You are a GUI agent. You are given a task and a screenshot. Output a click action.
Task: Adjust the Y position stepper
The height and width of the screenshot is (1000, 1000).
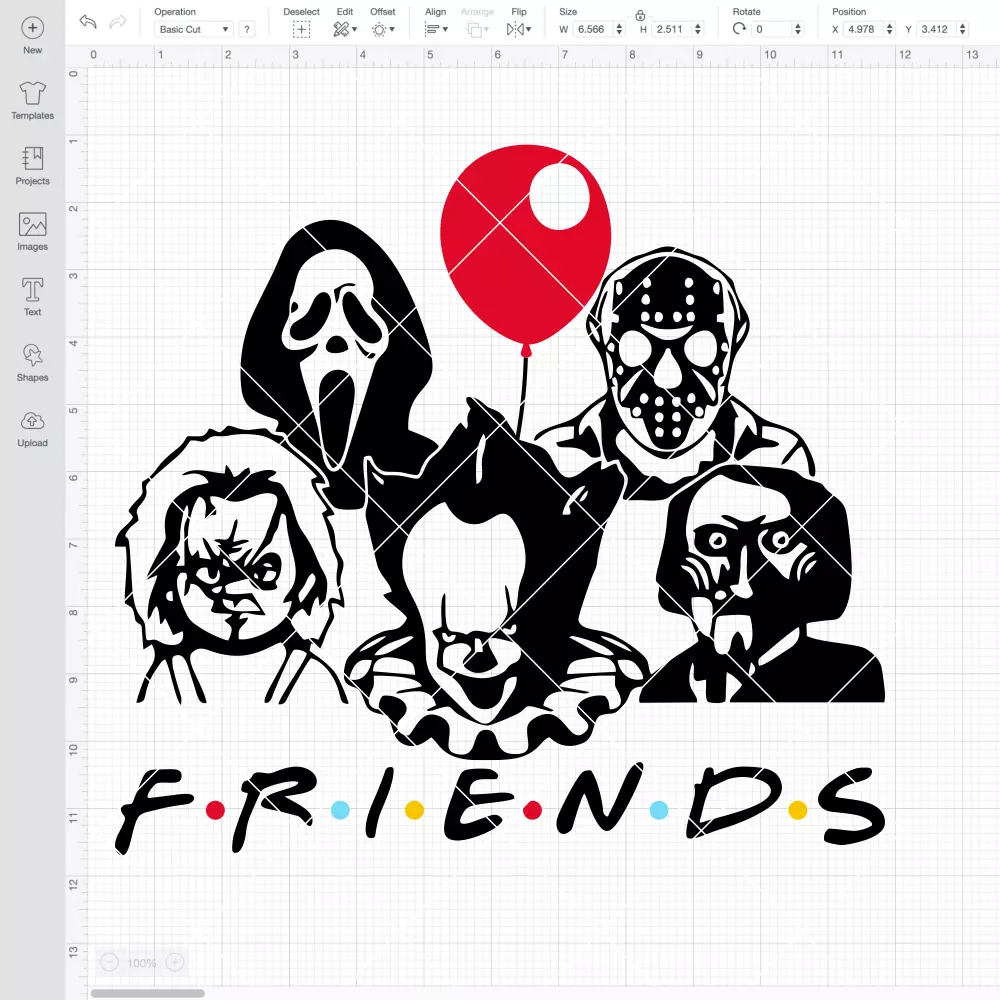[962, 29]
